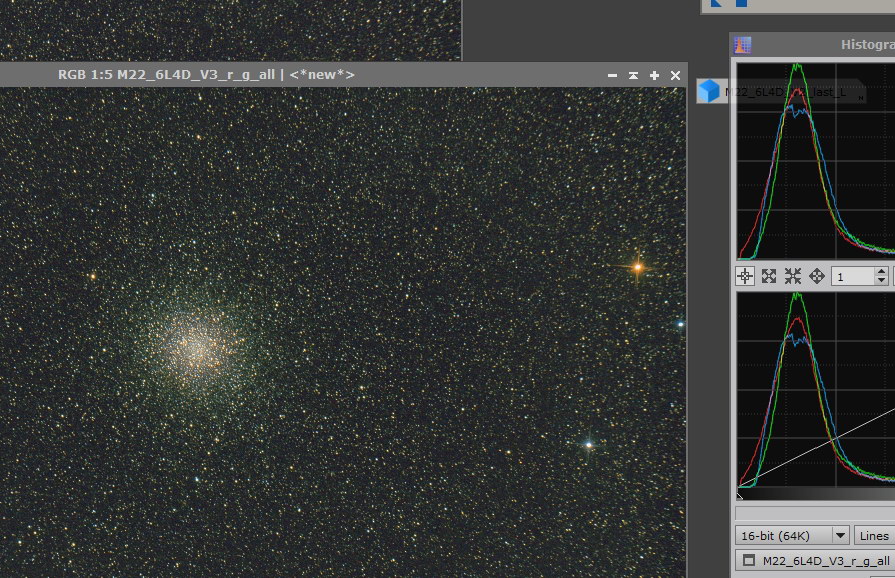Click the Histogram Transformation window icon
The width and height of the screenshot is (895, 578).
click(742, 45)
